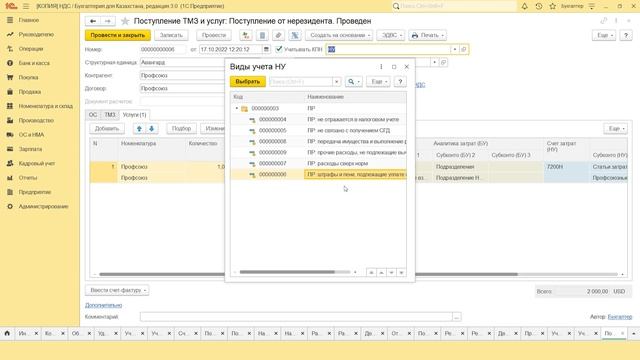Click Провести и закрыть button

pyautogui.click(x=118, y=36)
